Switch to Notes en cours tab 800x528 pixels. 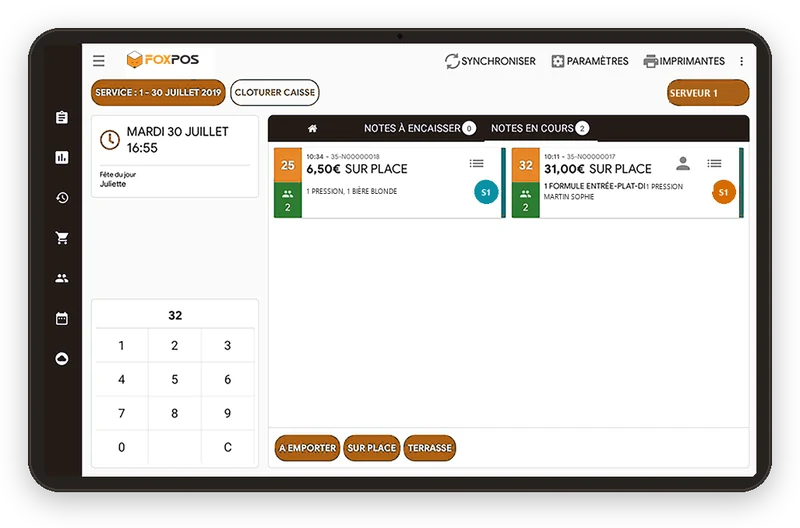click(x=540, y=128)
